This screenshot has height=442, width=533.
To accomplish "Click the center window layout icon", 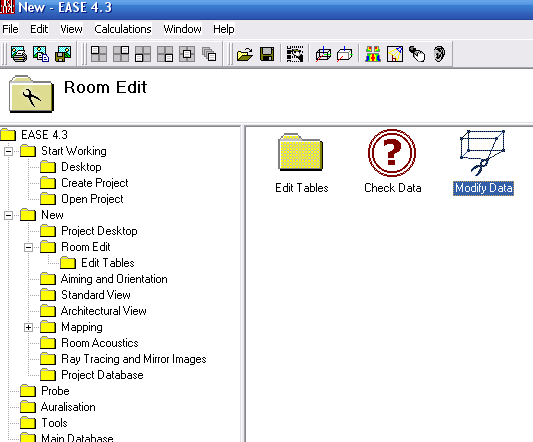I will point(187,54).
